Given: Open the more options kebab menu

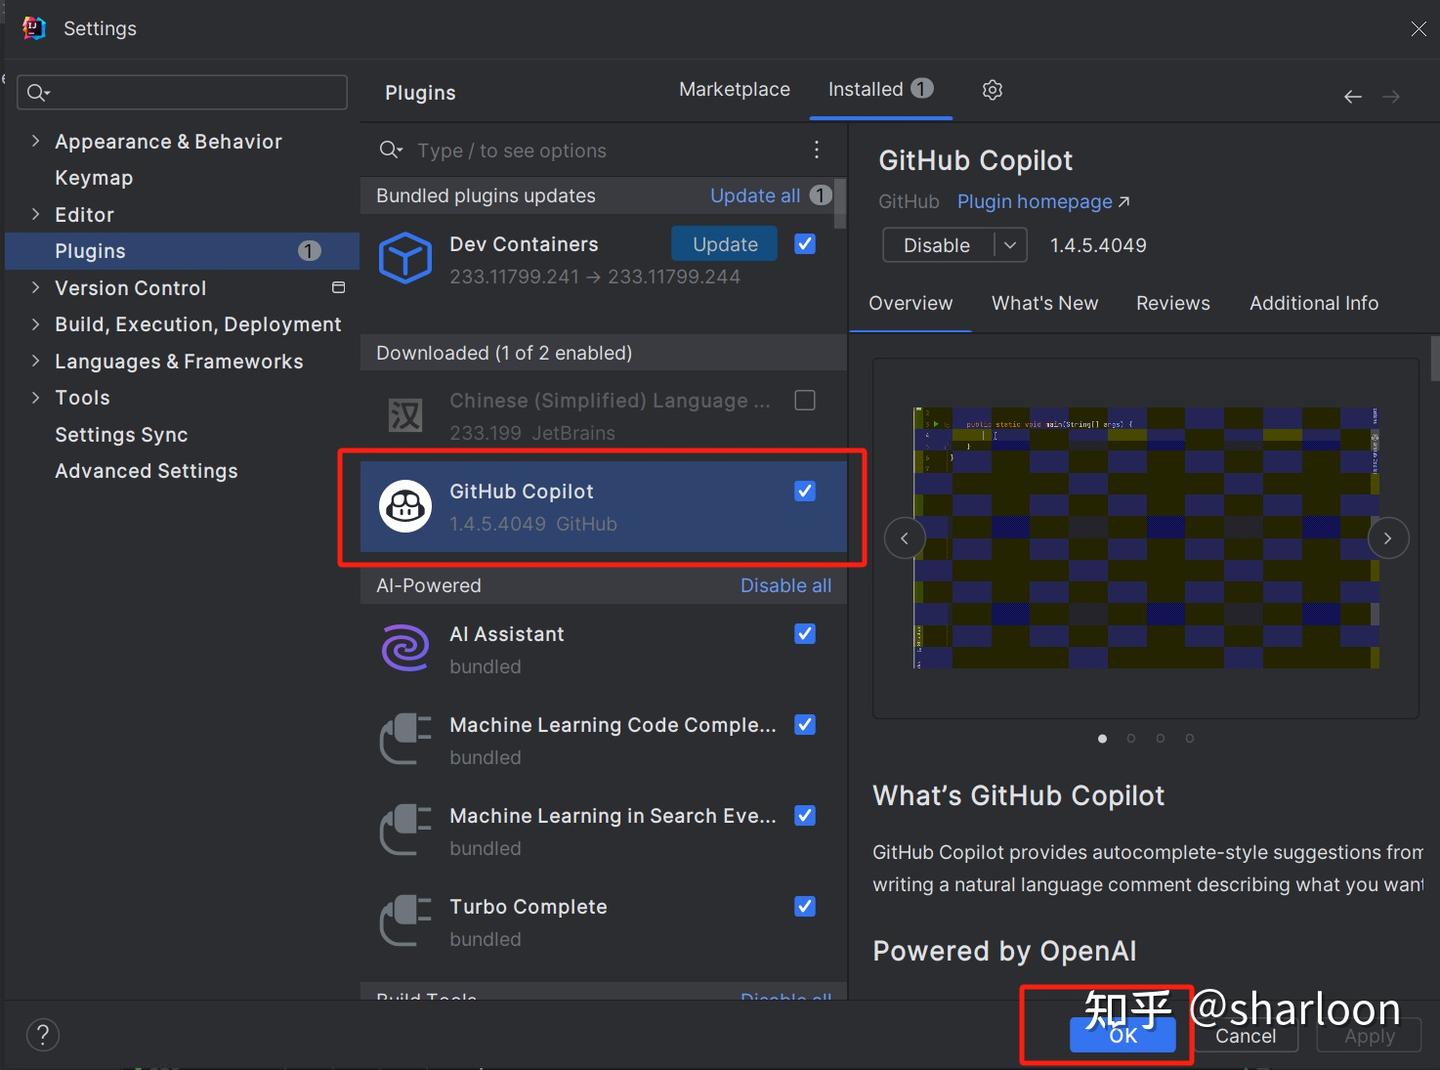Looking at the screenshot, I should tap(816, 149).
